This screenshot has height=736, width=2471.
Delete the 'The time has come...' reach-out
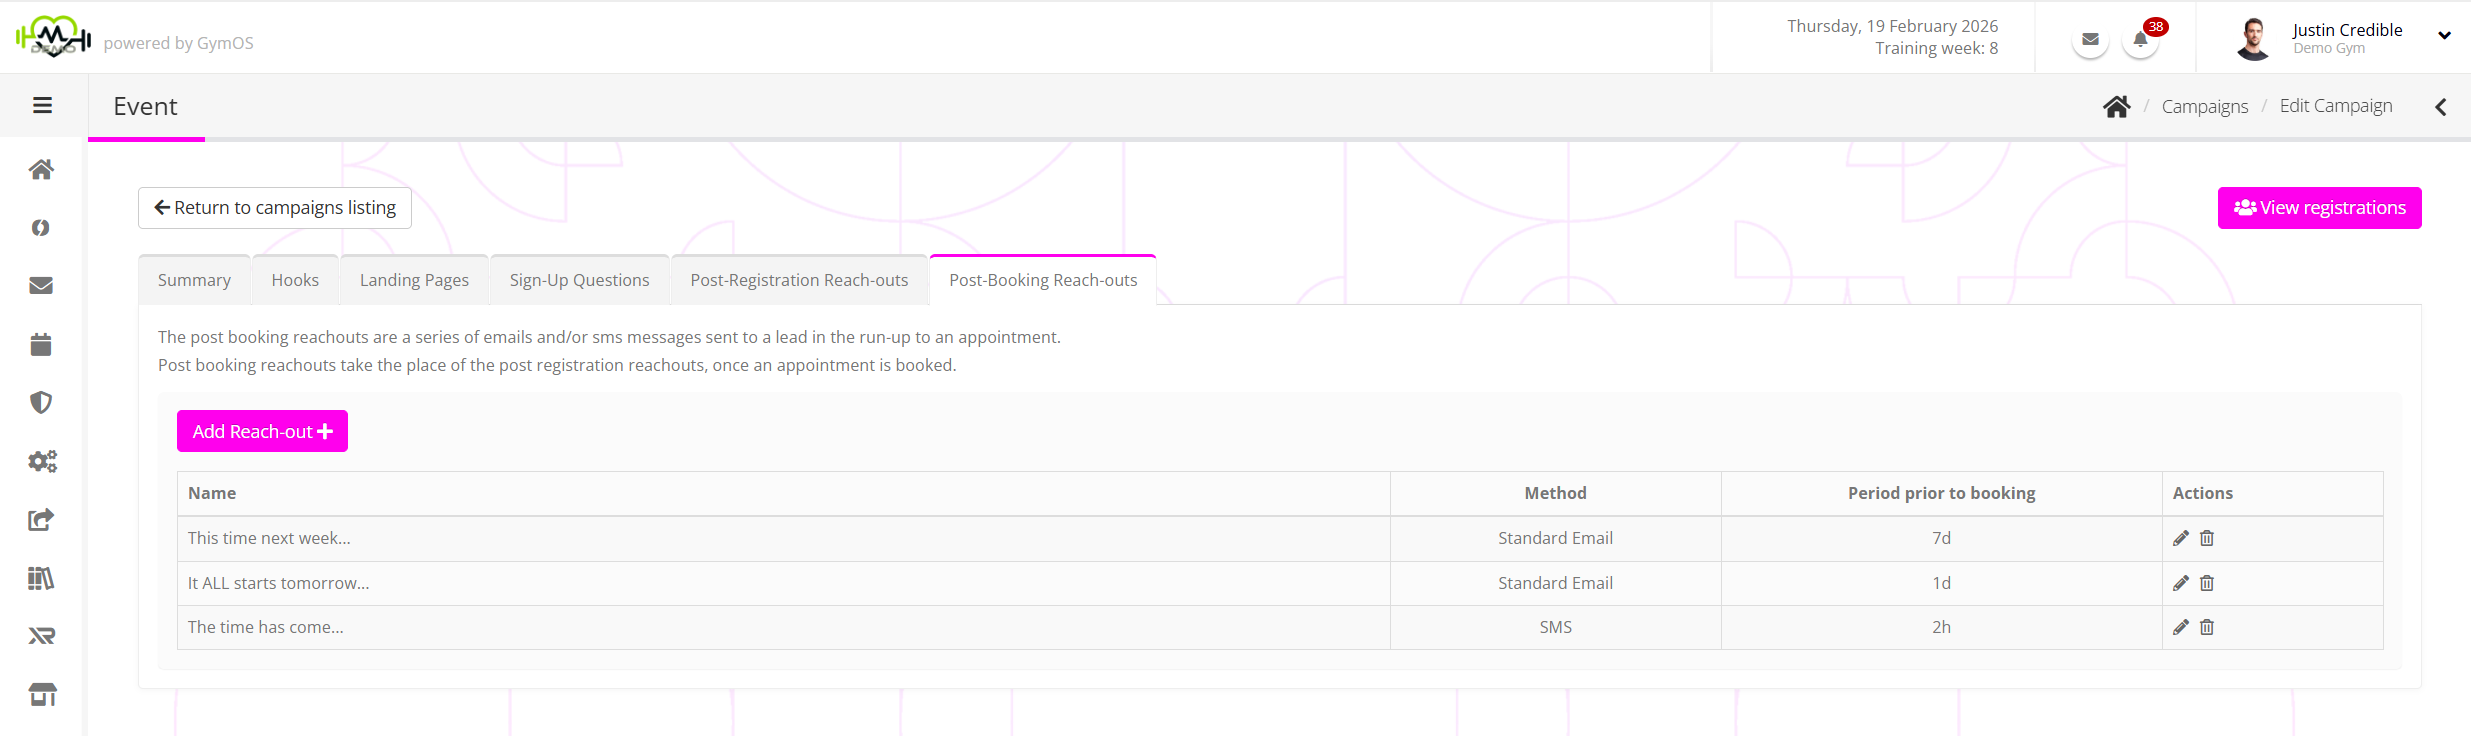click(2207, 627)
